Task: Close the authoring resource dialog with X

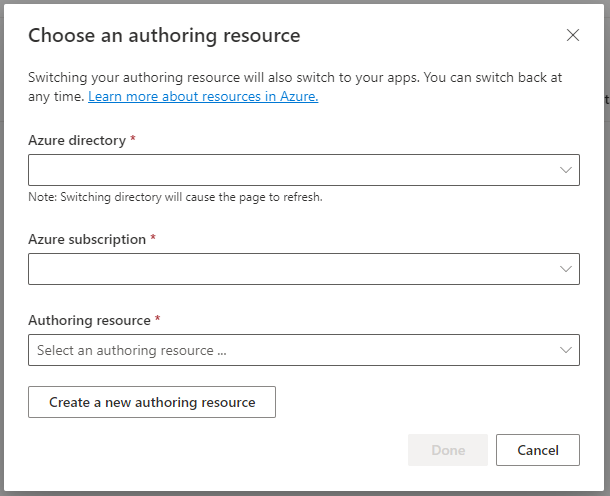Action: point(573,35)
